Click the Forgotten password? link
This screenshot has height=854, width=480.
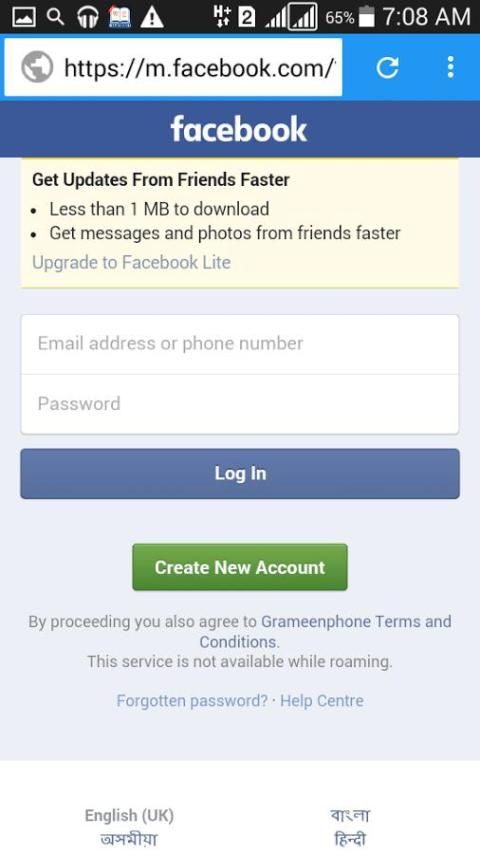click(192, 700)
